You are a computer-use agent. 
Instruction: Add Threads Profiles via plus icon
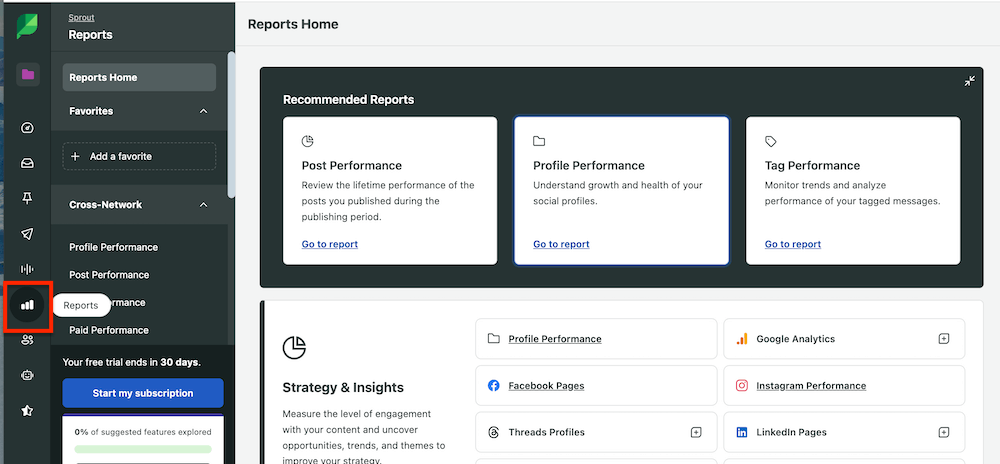coord(696,432)
